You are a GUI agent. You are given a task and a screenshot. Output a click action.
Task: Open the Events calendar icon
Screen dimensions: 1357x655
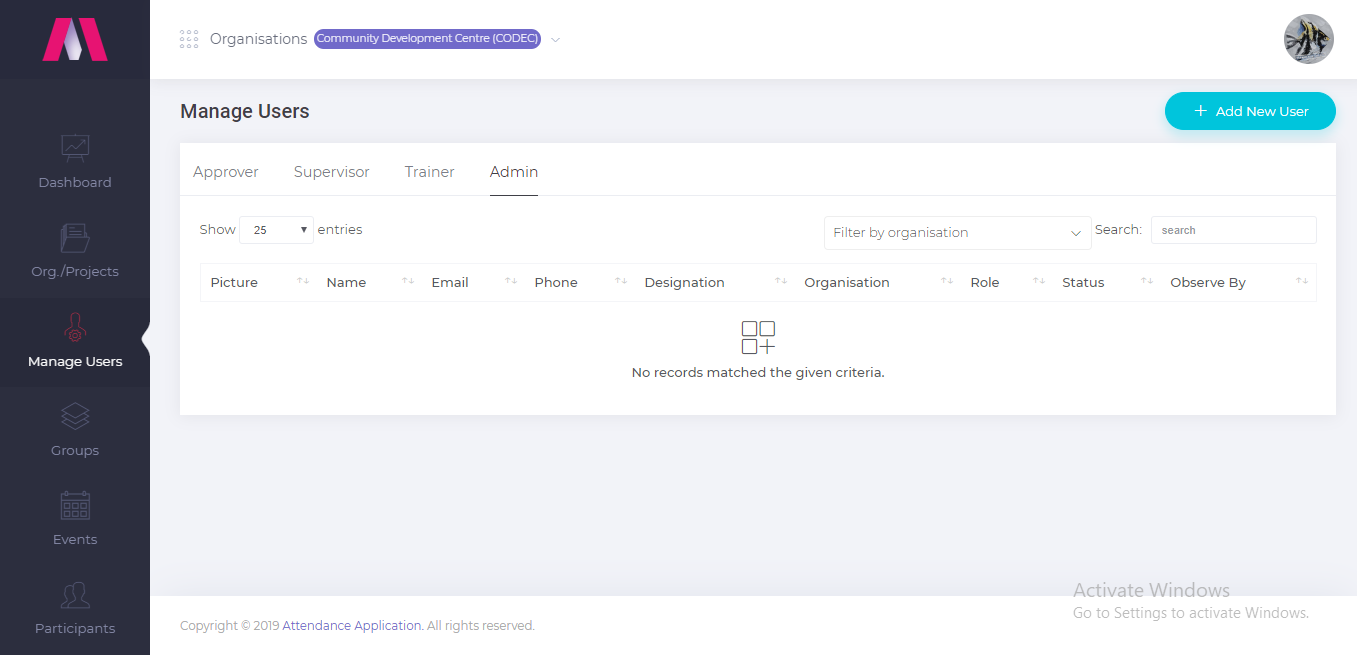pyautogui.click(x=75, y=505)
